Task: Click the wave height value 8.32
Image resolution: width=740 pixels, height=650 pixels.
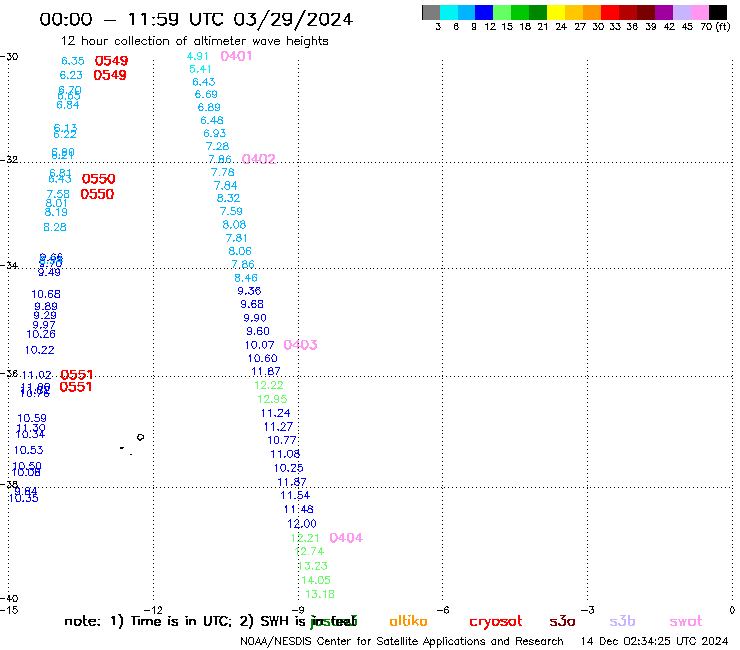Action: click(228, 198)
